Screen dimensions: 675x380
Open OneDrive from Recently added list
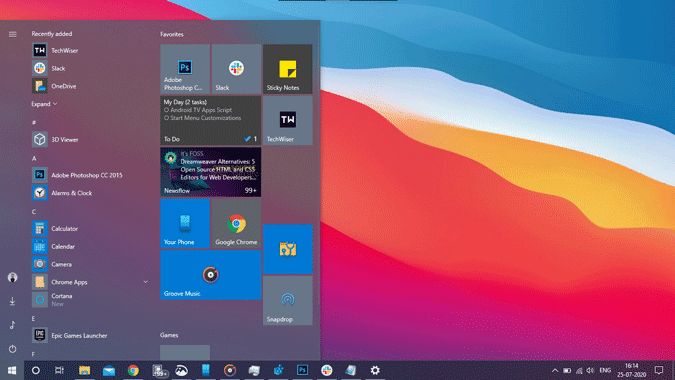pyautogui.click(x=90, y=86)
